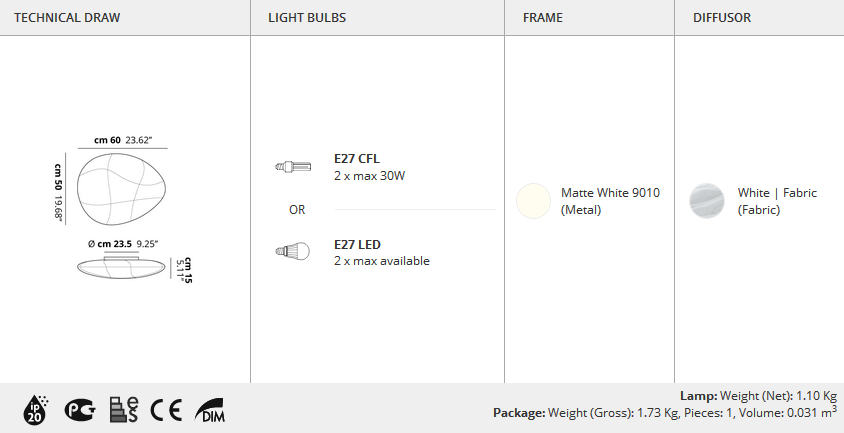Select the Matte White 9010 frame swatch

coord(533,201)
